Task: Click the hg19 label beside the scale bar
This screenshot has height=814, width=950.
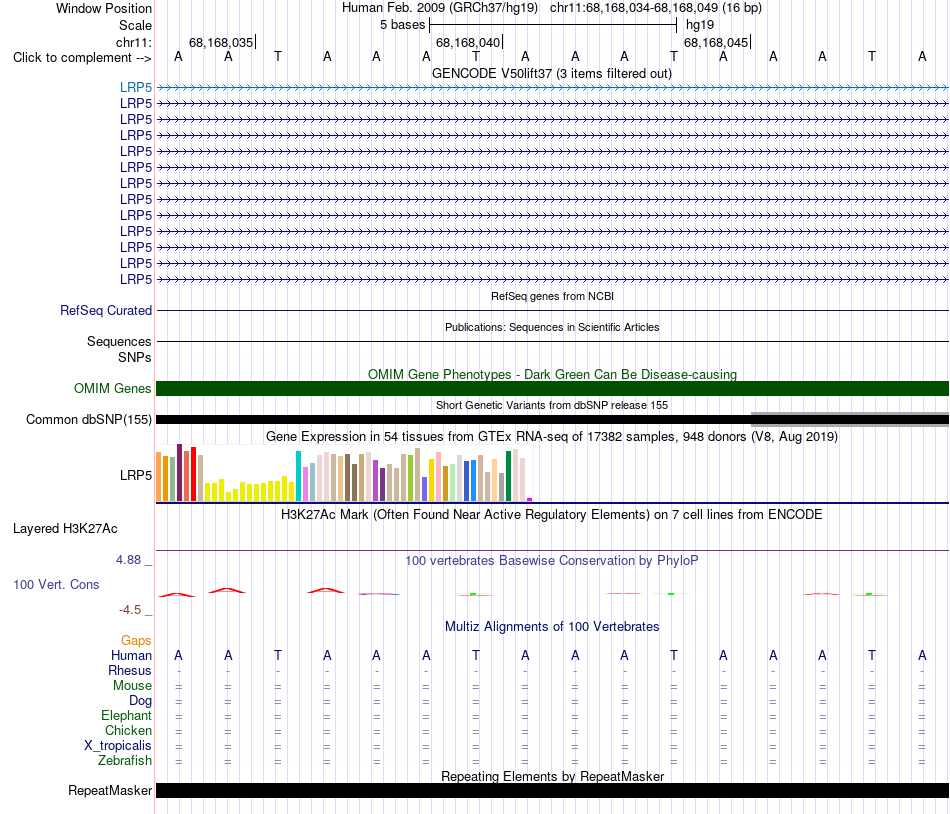Action: tap(700, 25)
